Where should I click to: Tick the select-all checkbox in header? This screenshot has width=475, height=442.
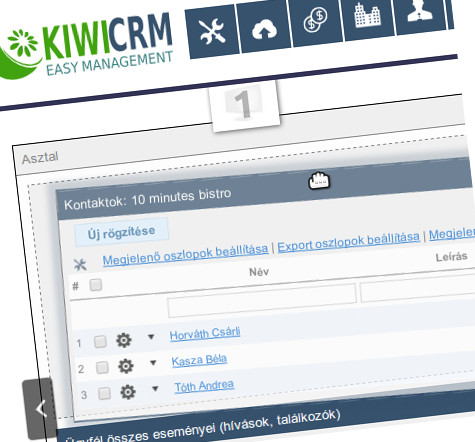96,285
